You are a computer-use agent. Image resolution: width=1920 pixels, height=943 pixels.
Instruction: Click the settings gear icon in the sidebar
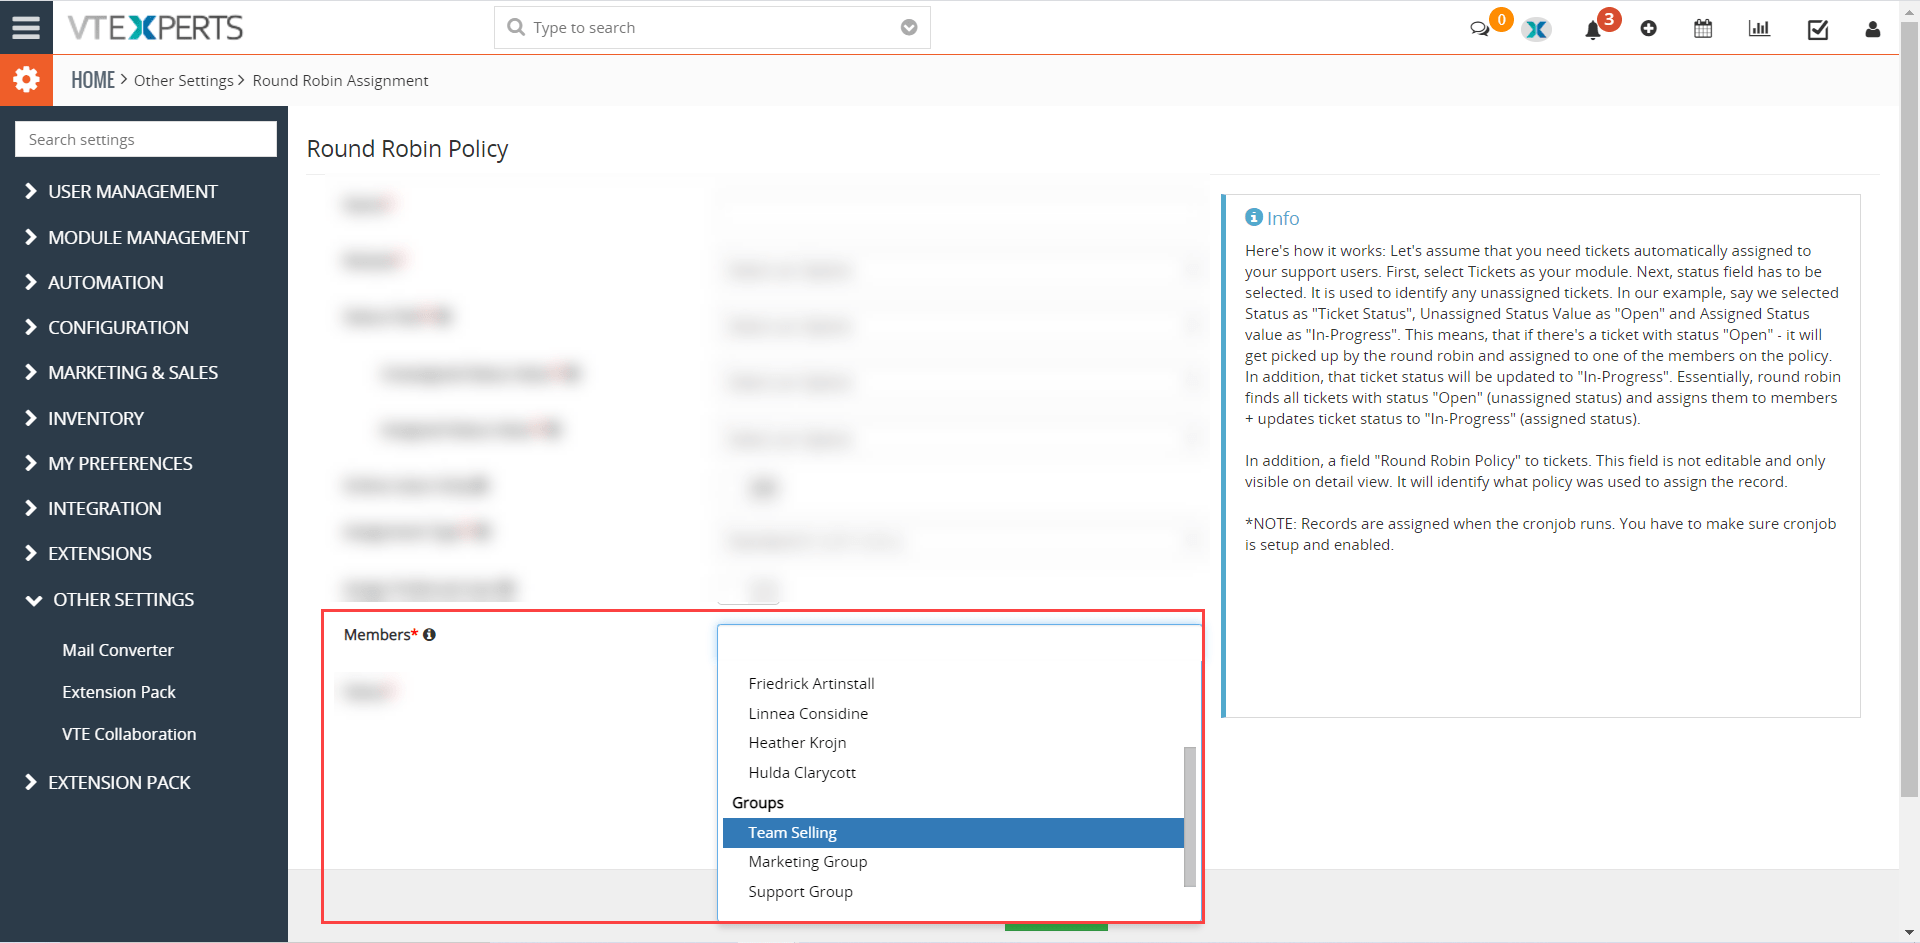26,80
